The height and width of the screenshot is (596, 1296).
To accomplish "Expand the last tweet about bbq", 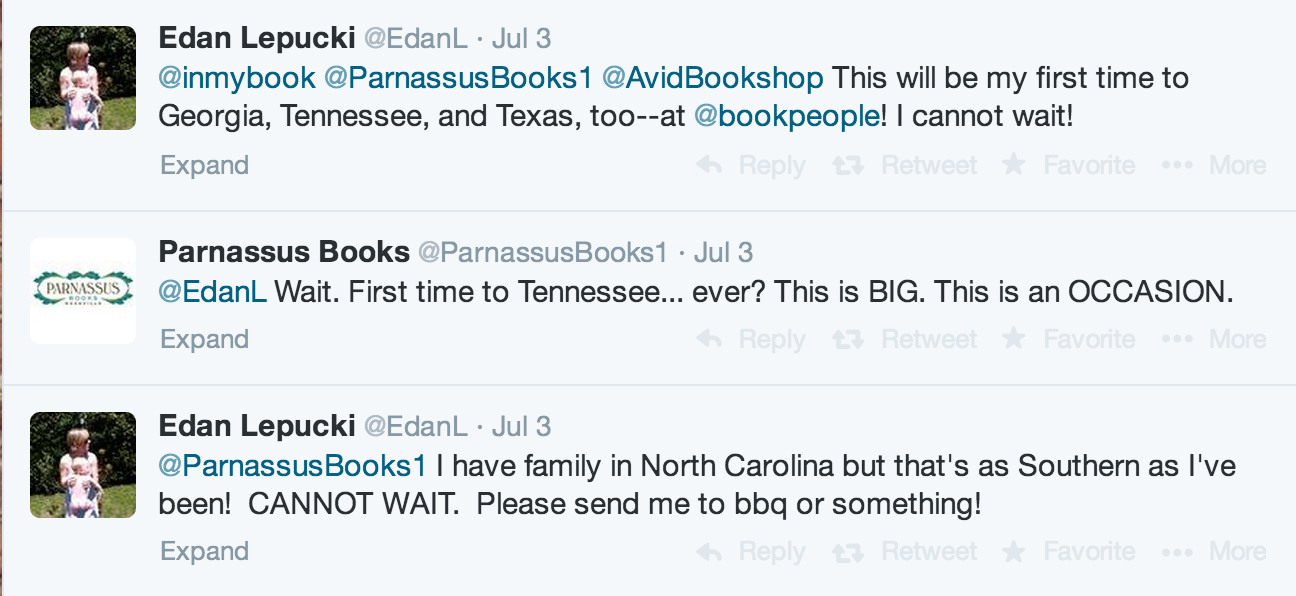I will click(x=204, y=551).
